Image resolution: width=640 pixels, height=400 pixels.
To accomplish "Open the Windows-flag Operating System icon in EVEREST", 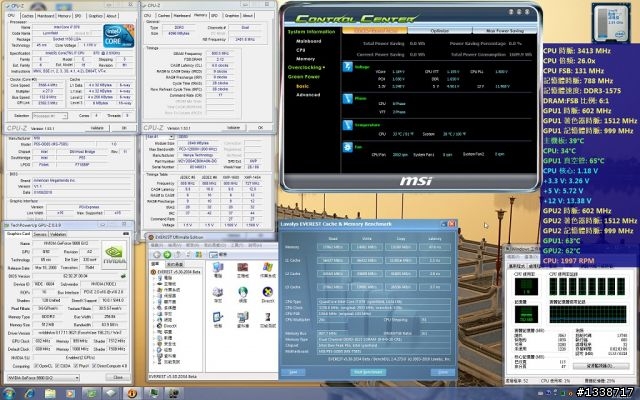I will pyautogui.click(x=268, y=268).
